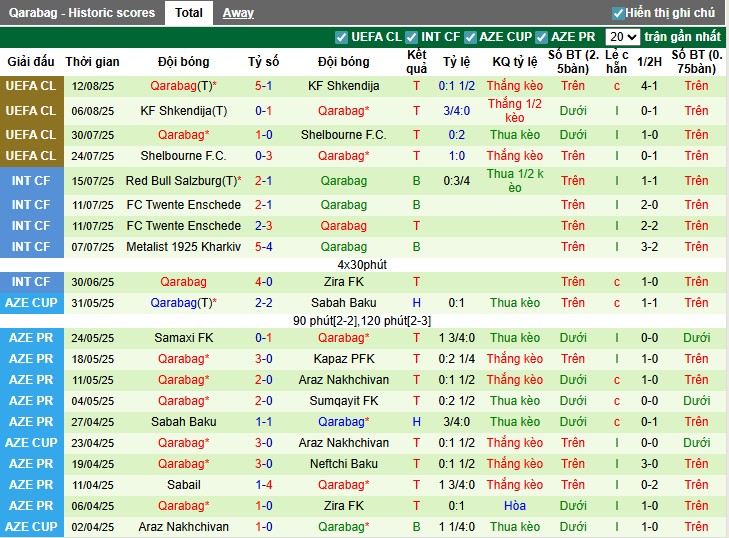Open the Sumqayit FK team link
The image size is (729, 538).
coord(343,401)
